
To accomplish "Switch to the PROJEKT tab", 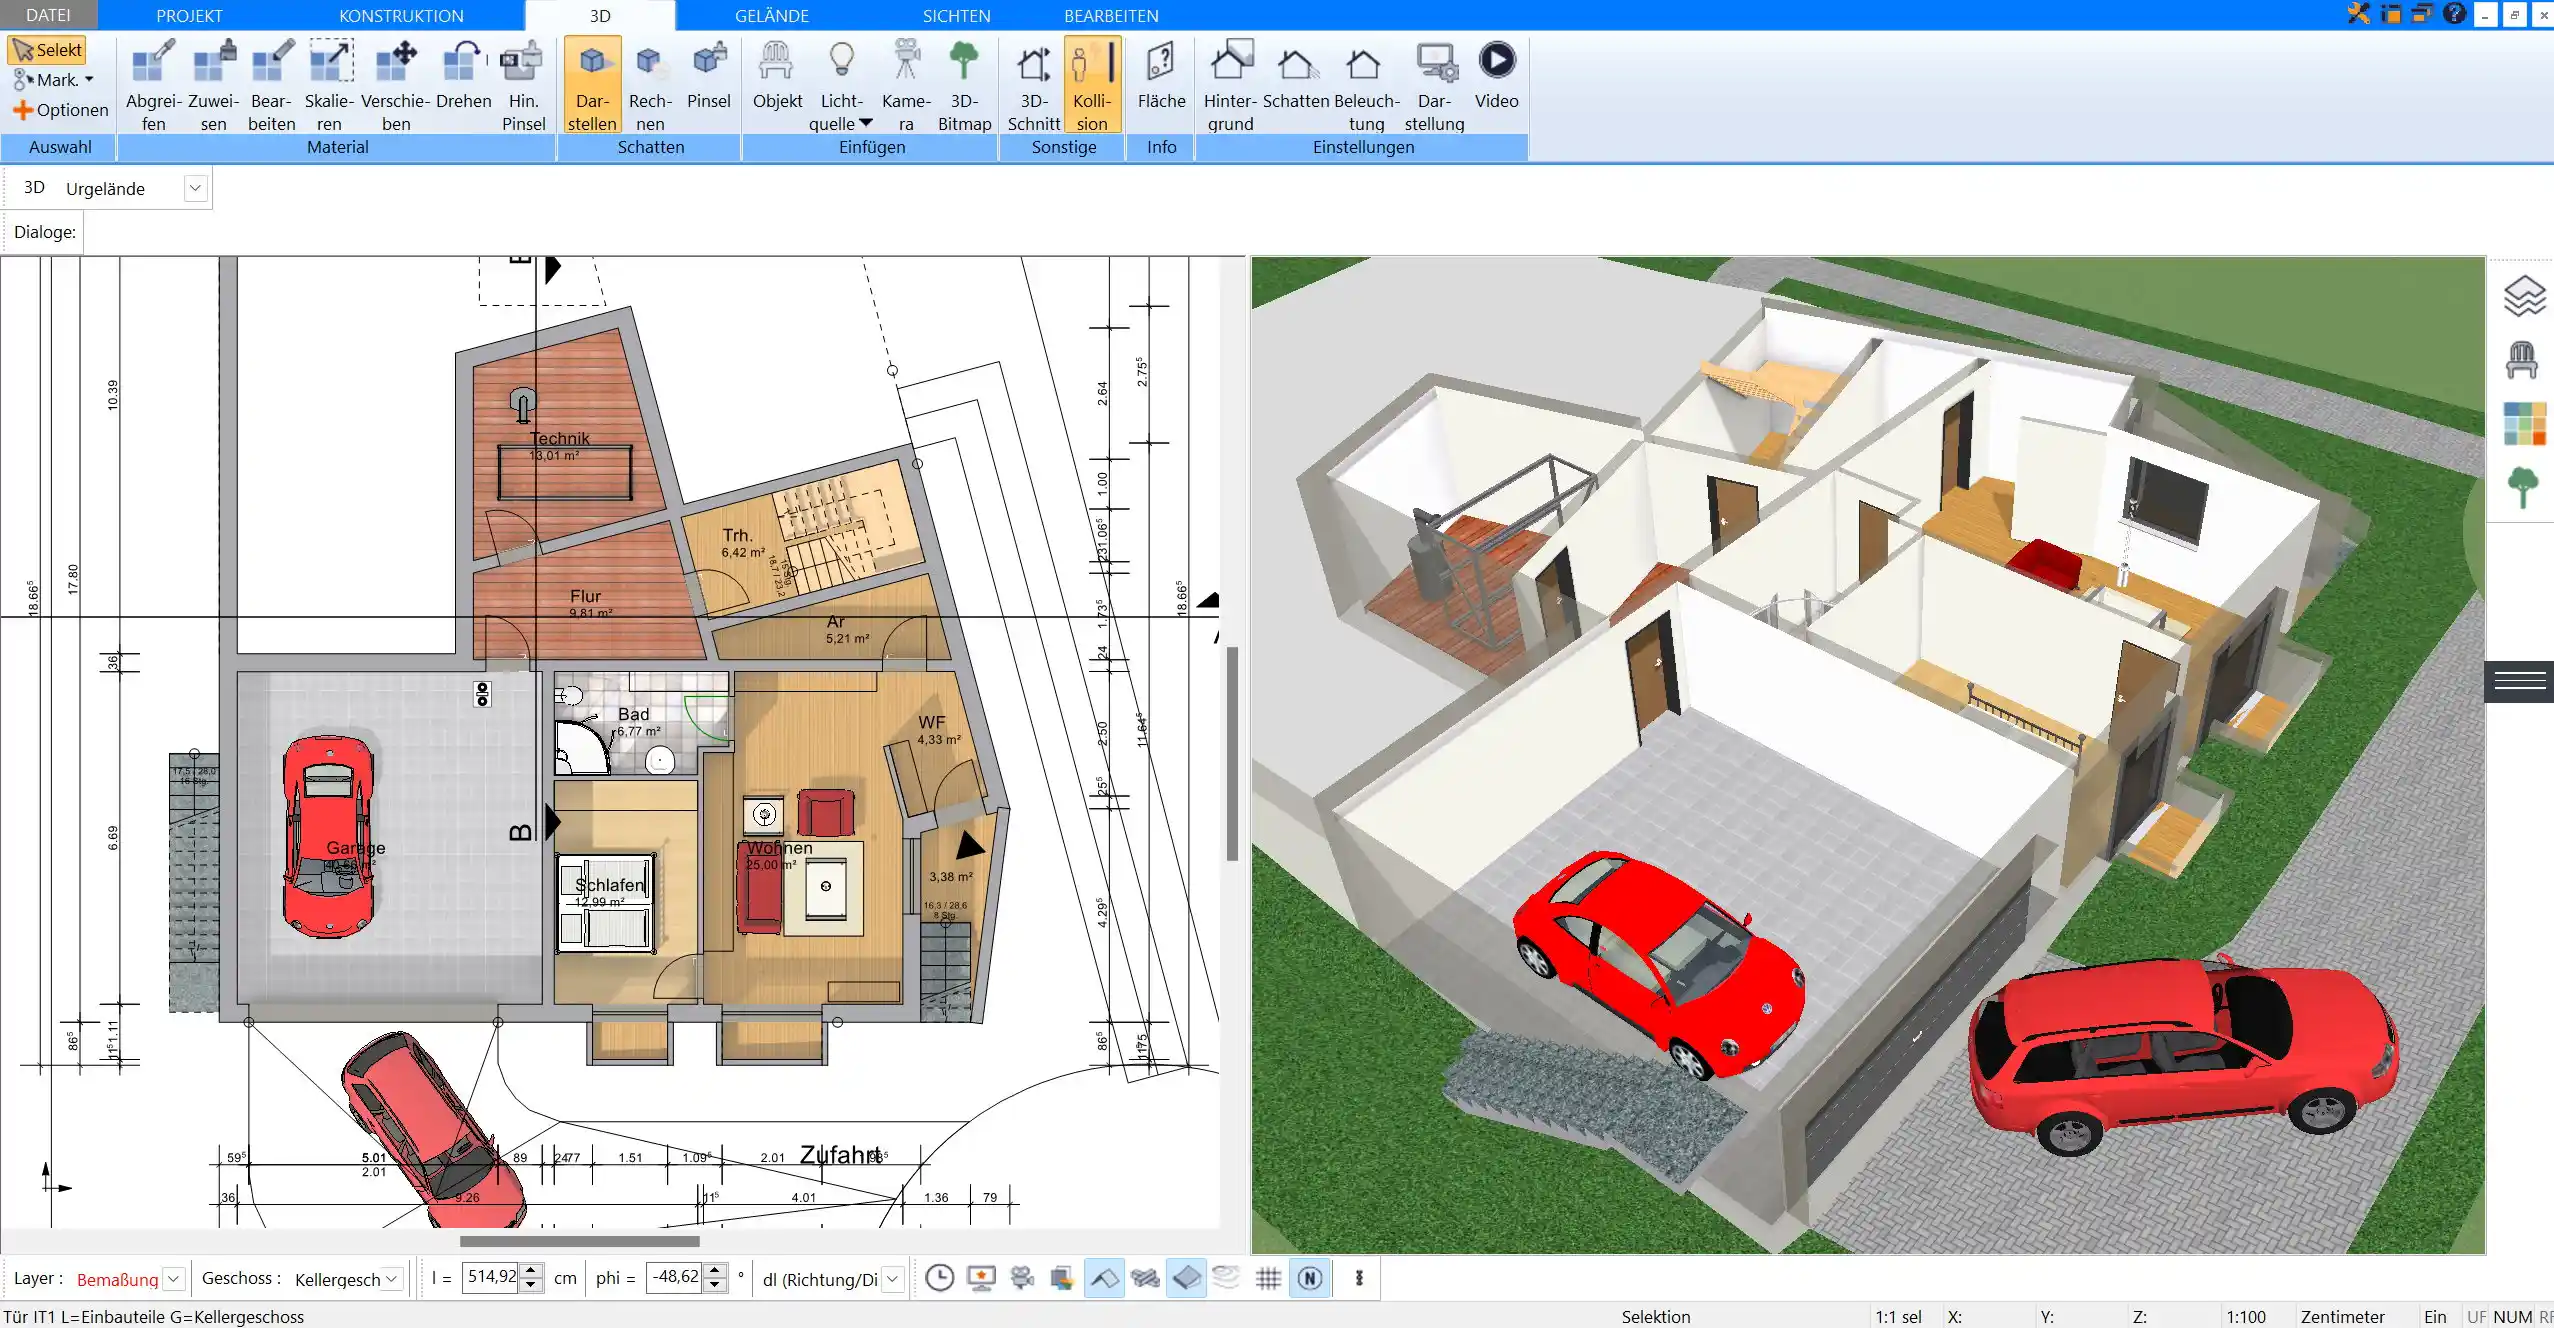I will pyautogui.click(x=189, y=15).
